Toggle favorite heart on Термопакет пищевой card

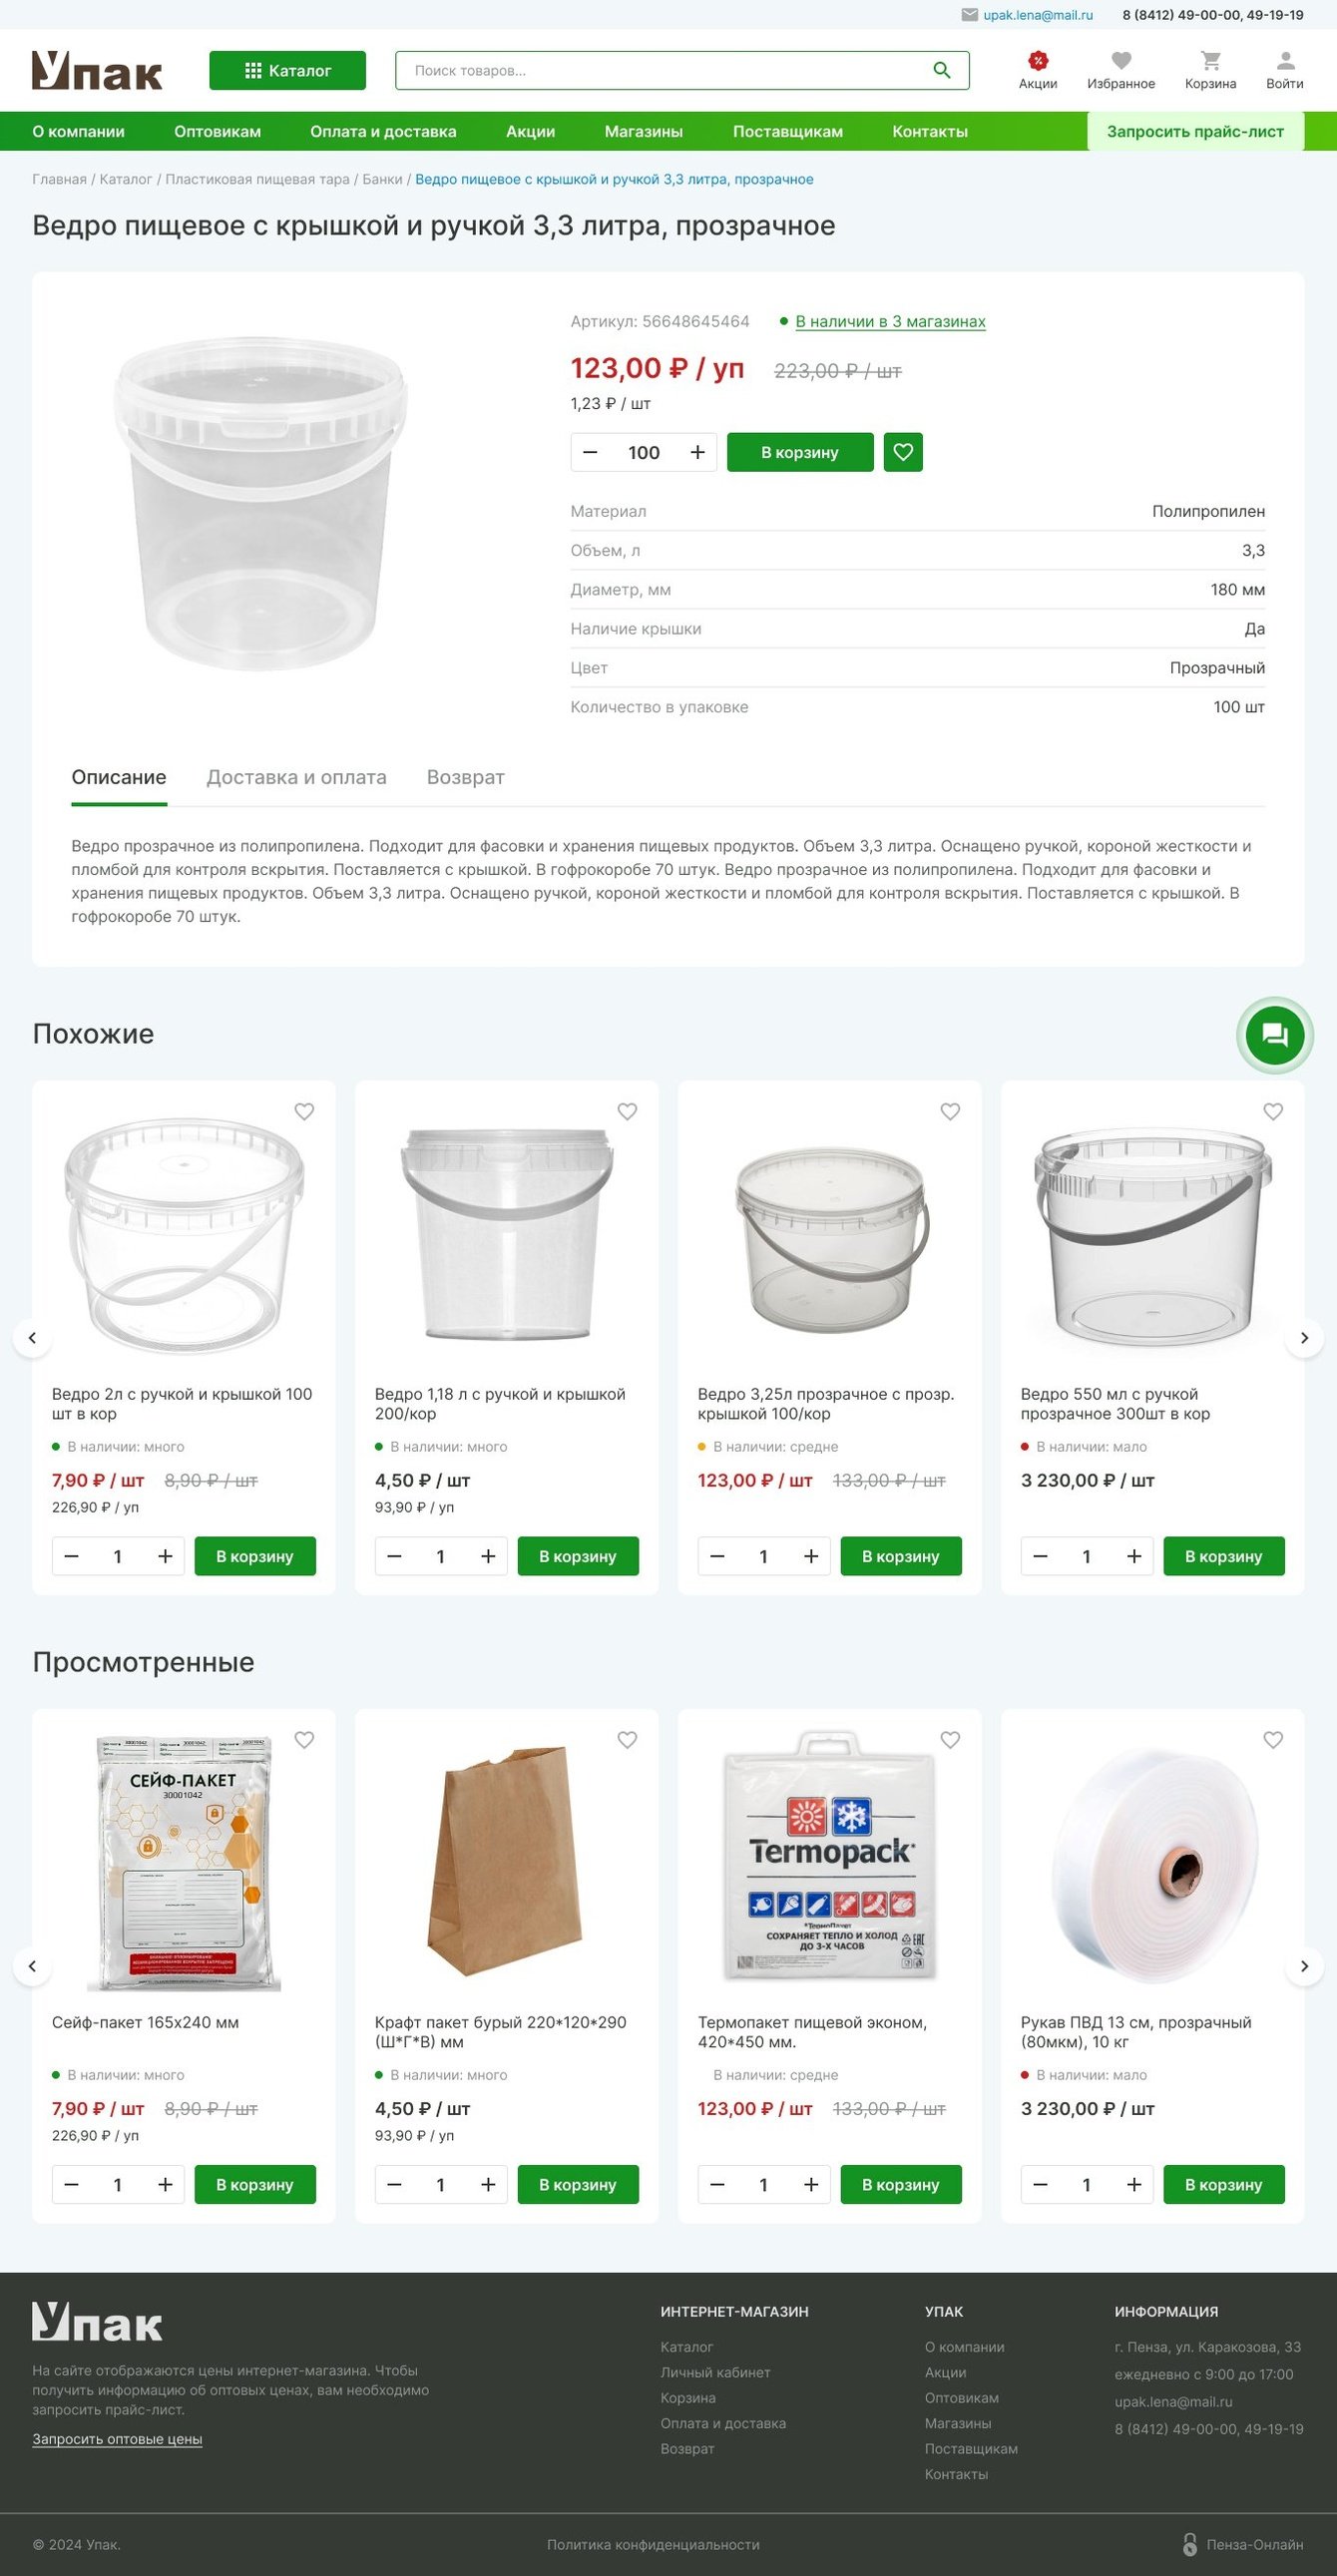[950, 1740]
